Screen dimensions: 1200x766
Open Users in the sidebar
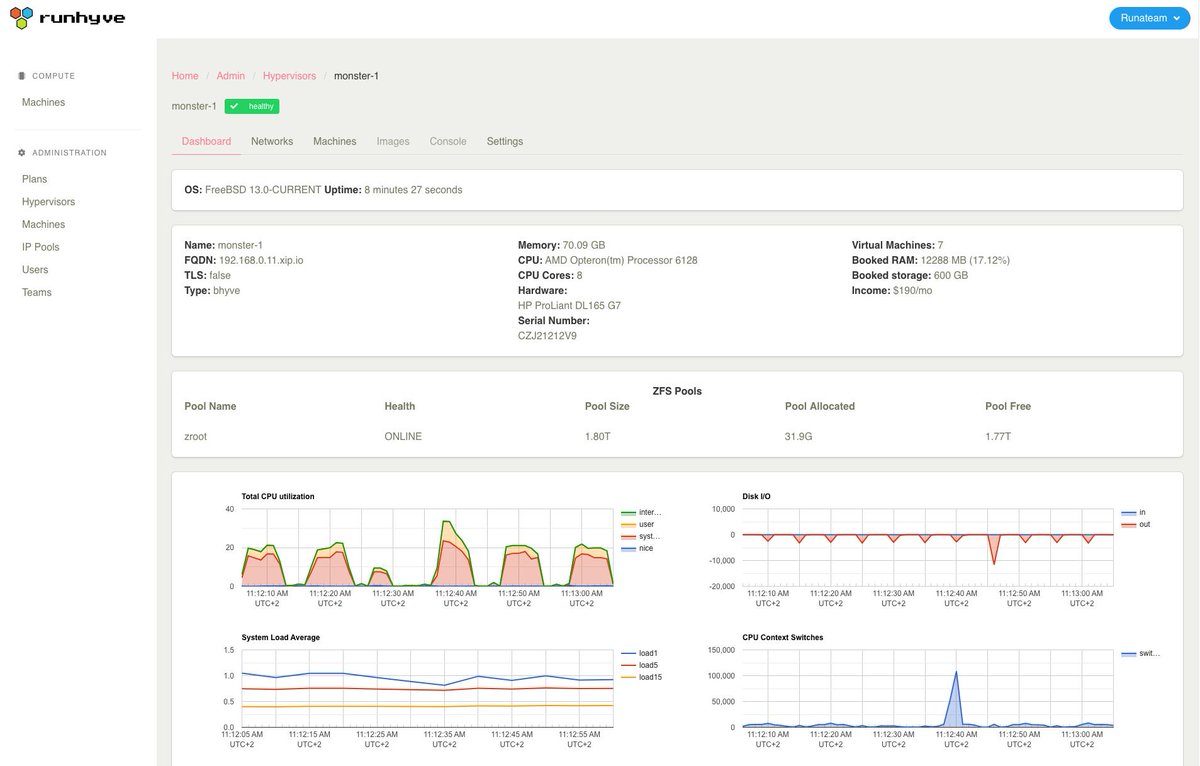point(35,270)
